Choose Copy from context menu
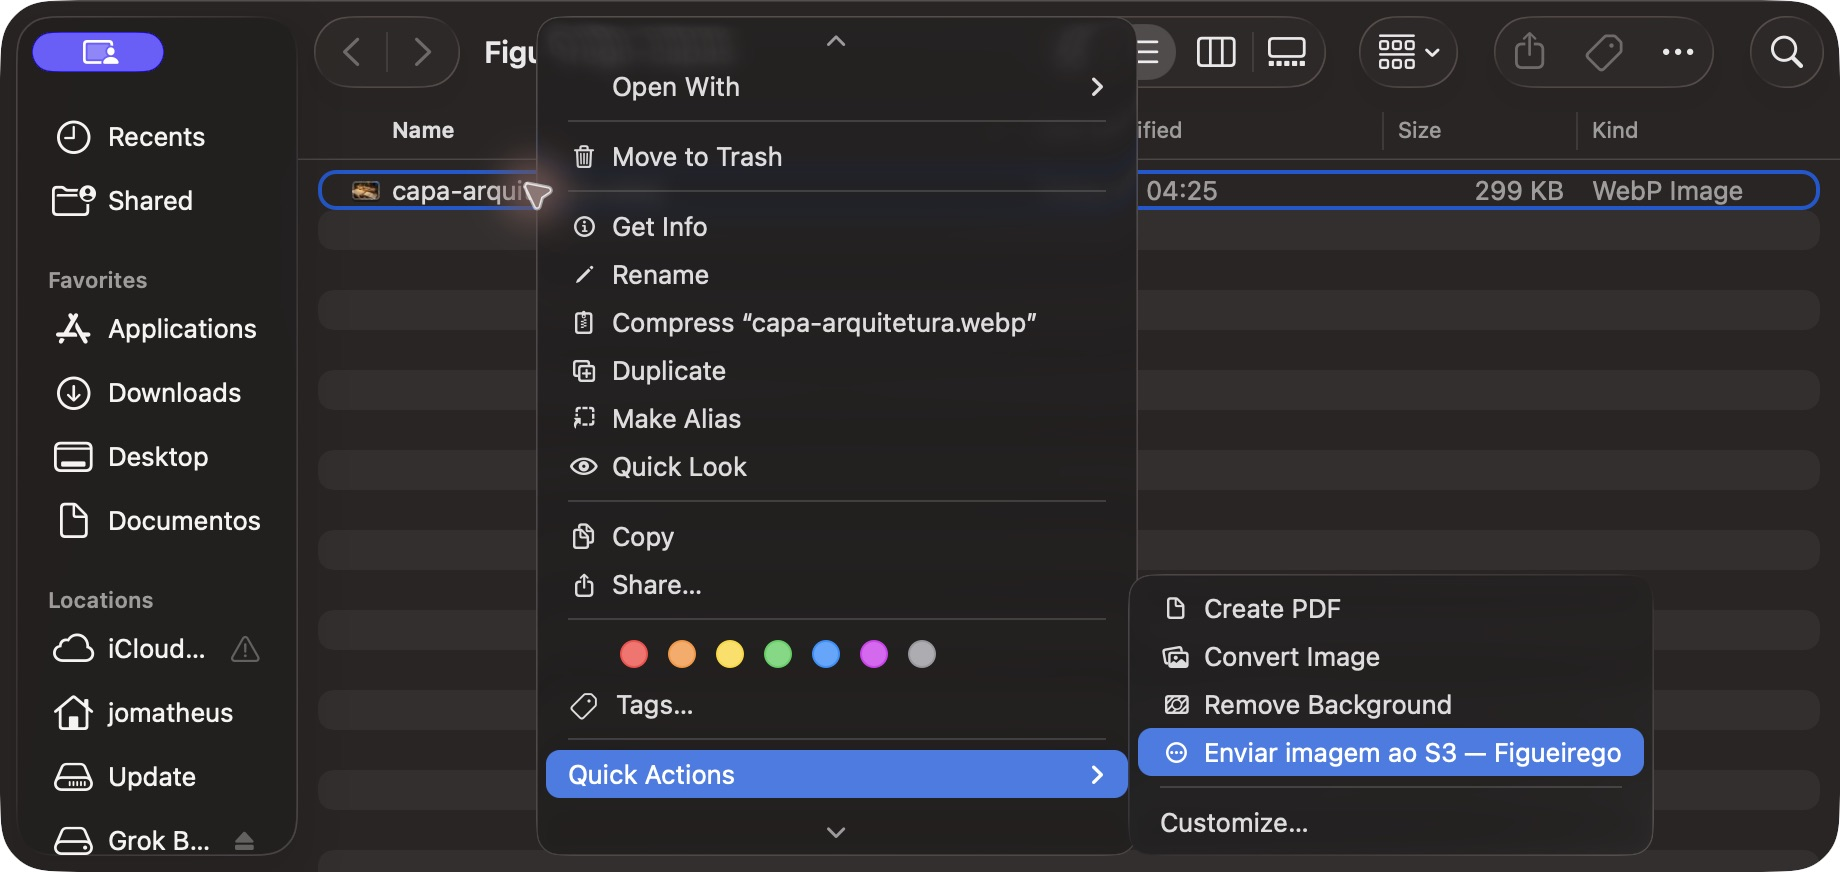This screenshot has width=1840, height=872. 836,537
